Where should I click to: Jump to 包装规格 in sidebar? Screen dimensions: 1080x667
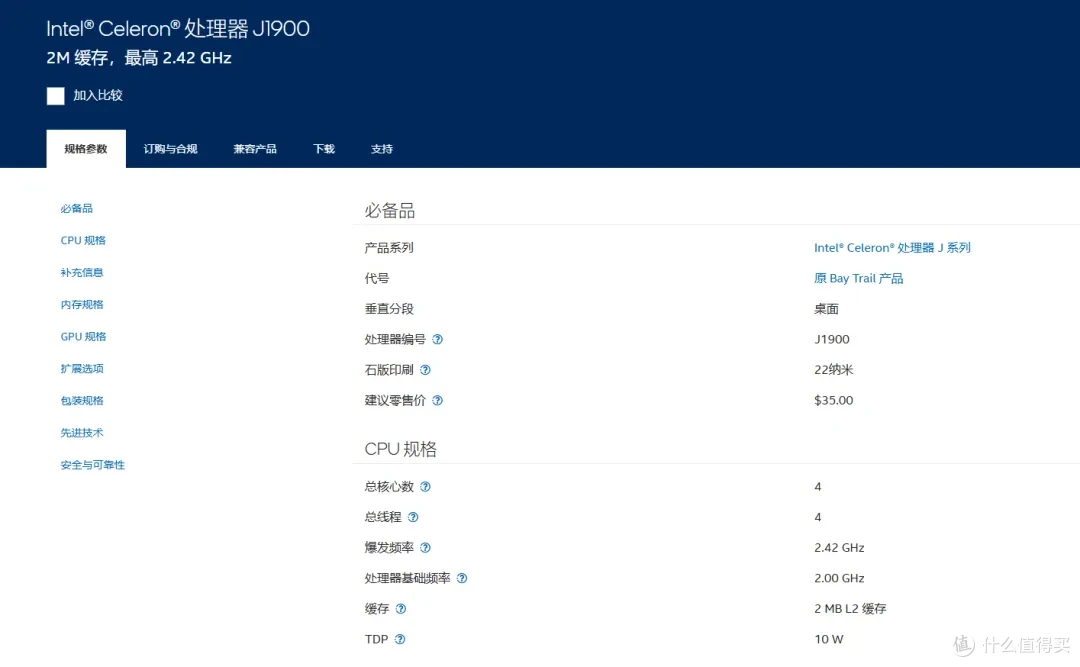click(82, 400)
